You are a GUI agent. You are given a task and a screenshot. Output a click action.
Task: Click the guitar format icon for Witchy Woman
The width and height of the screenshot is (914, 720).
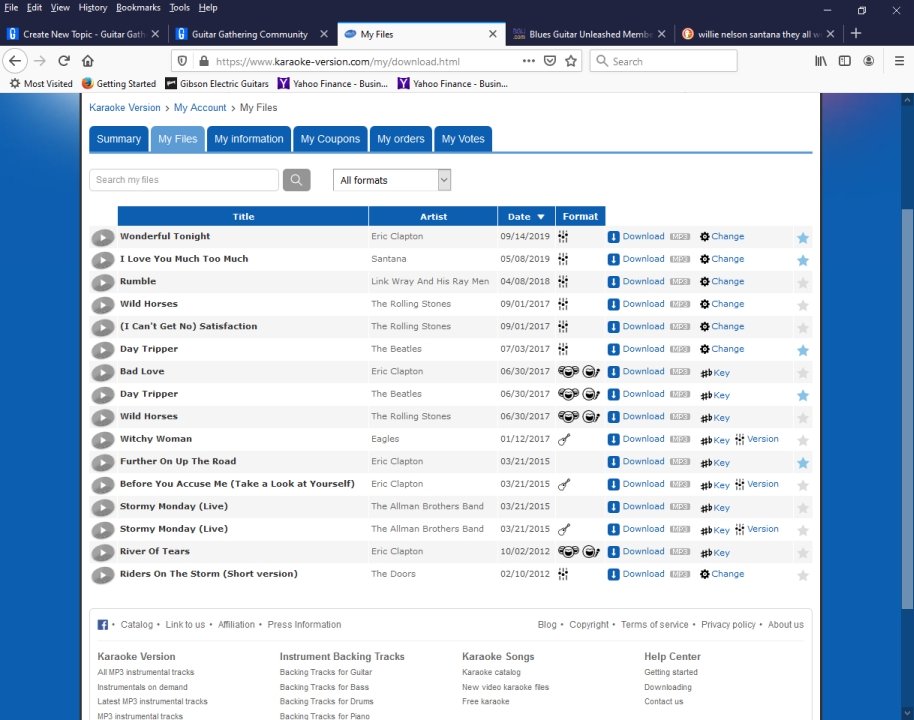[564, 440]
